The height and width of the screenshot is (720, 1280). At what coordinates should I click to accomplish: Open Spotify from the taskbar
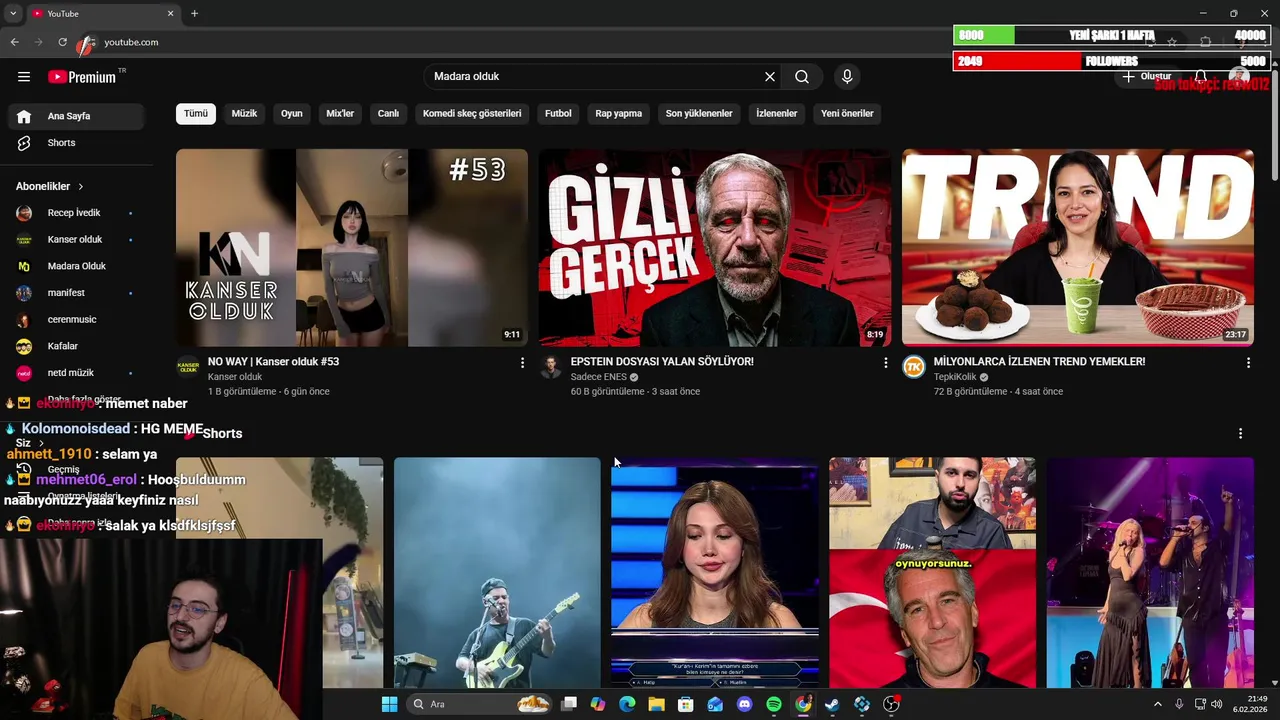coord(774,704)
